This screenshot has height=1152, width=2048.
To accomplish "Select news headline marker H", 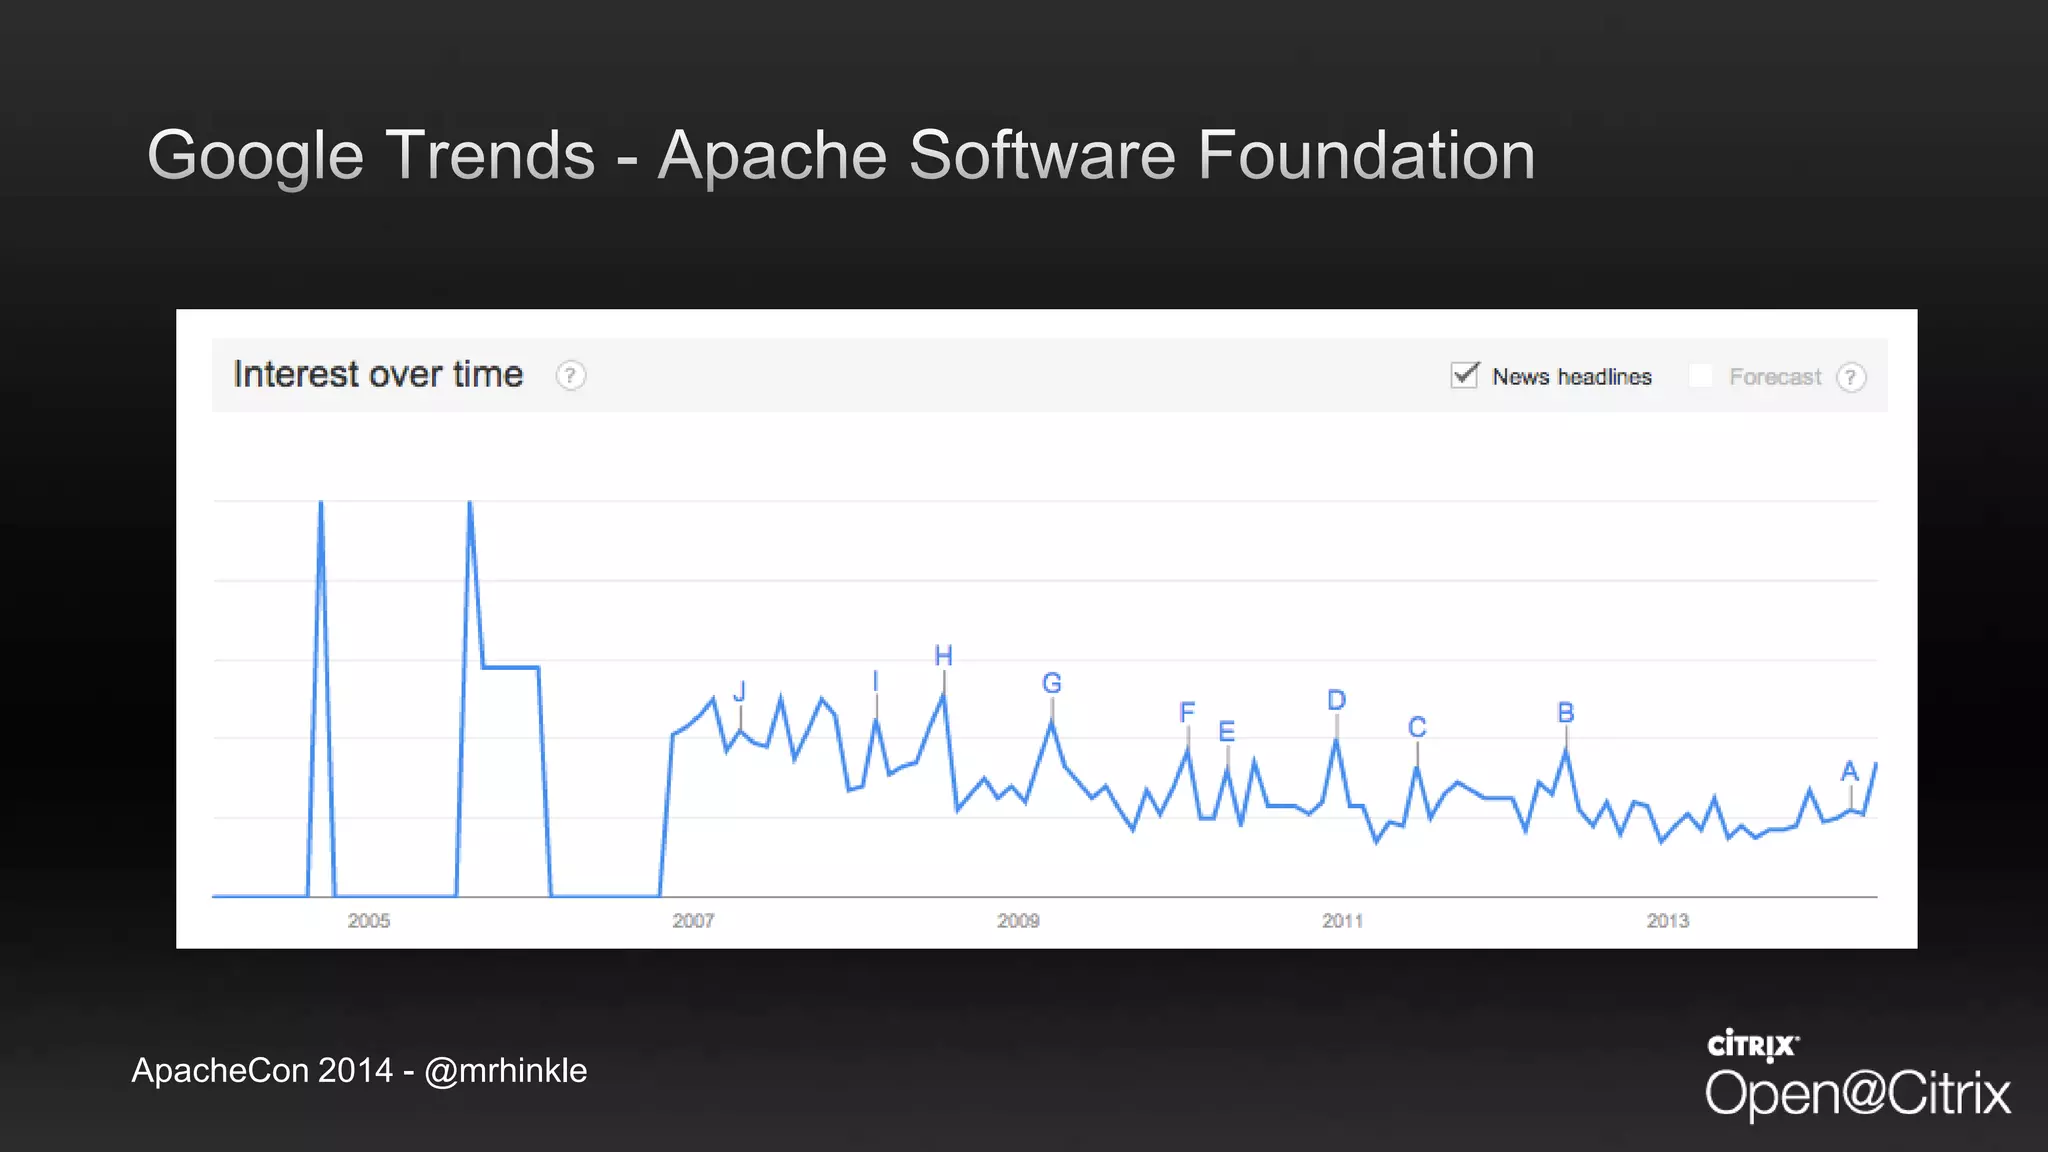I will [x=943, y=656].
